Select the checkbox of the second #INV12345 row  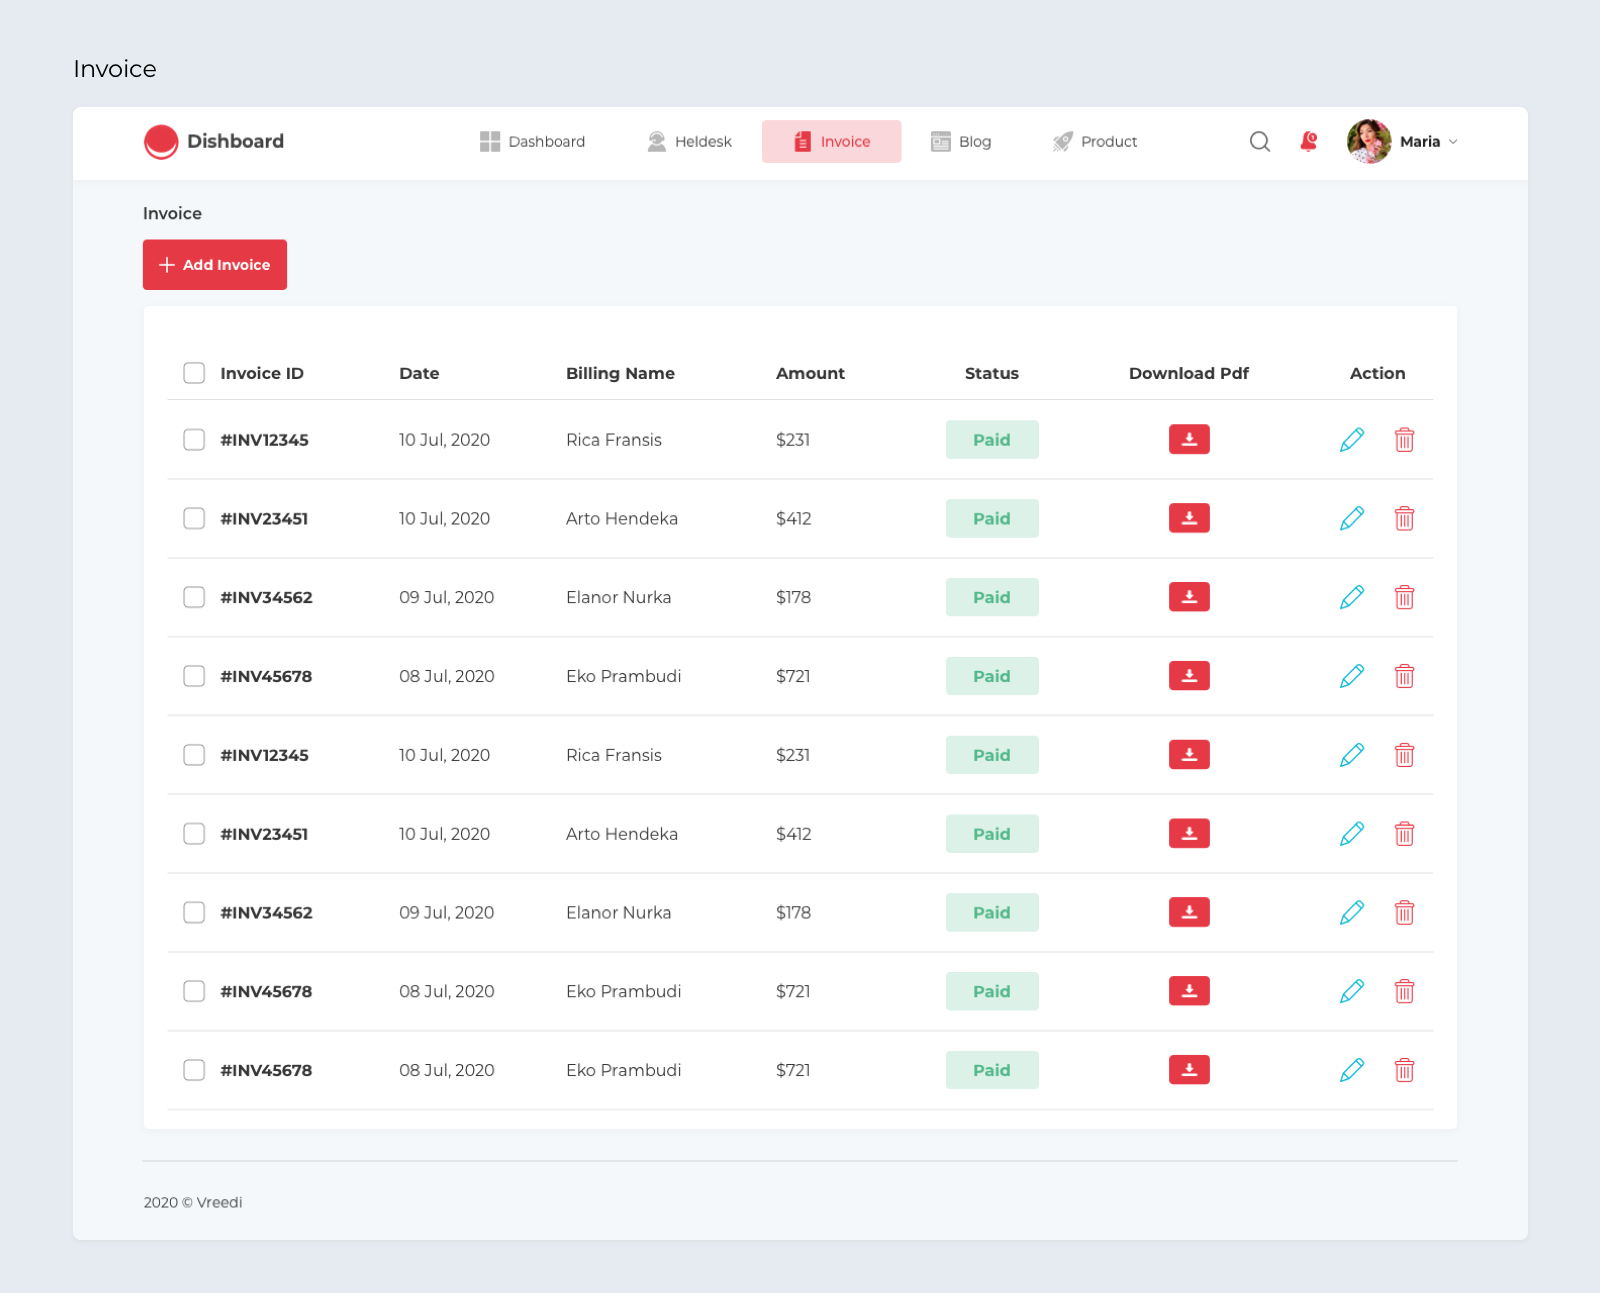(194, 755)
